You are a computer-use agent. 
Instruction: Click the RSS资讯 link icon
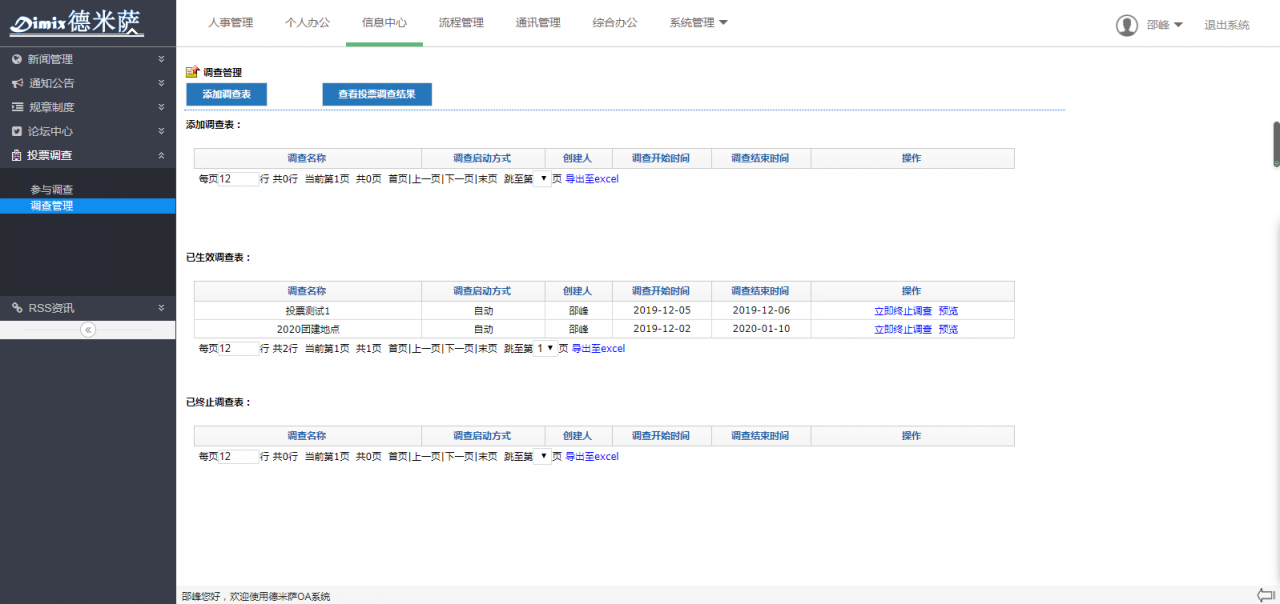click(x=17, y=308)
